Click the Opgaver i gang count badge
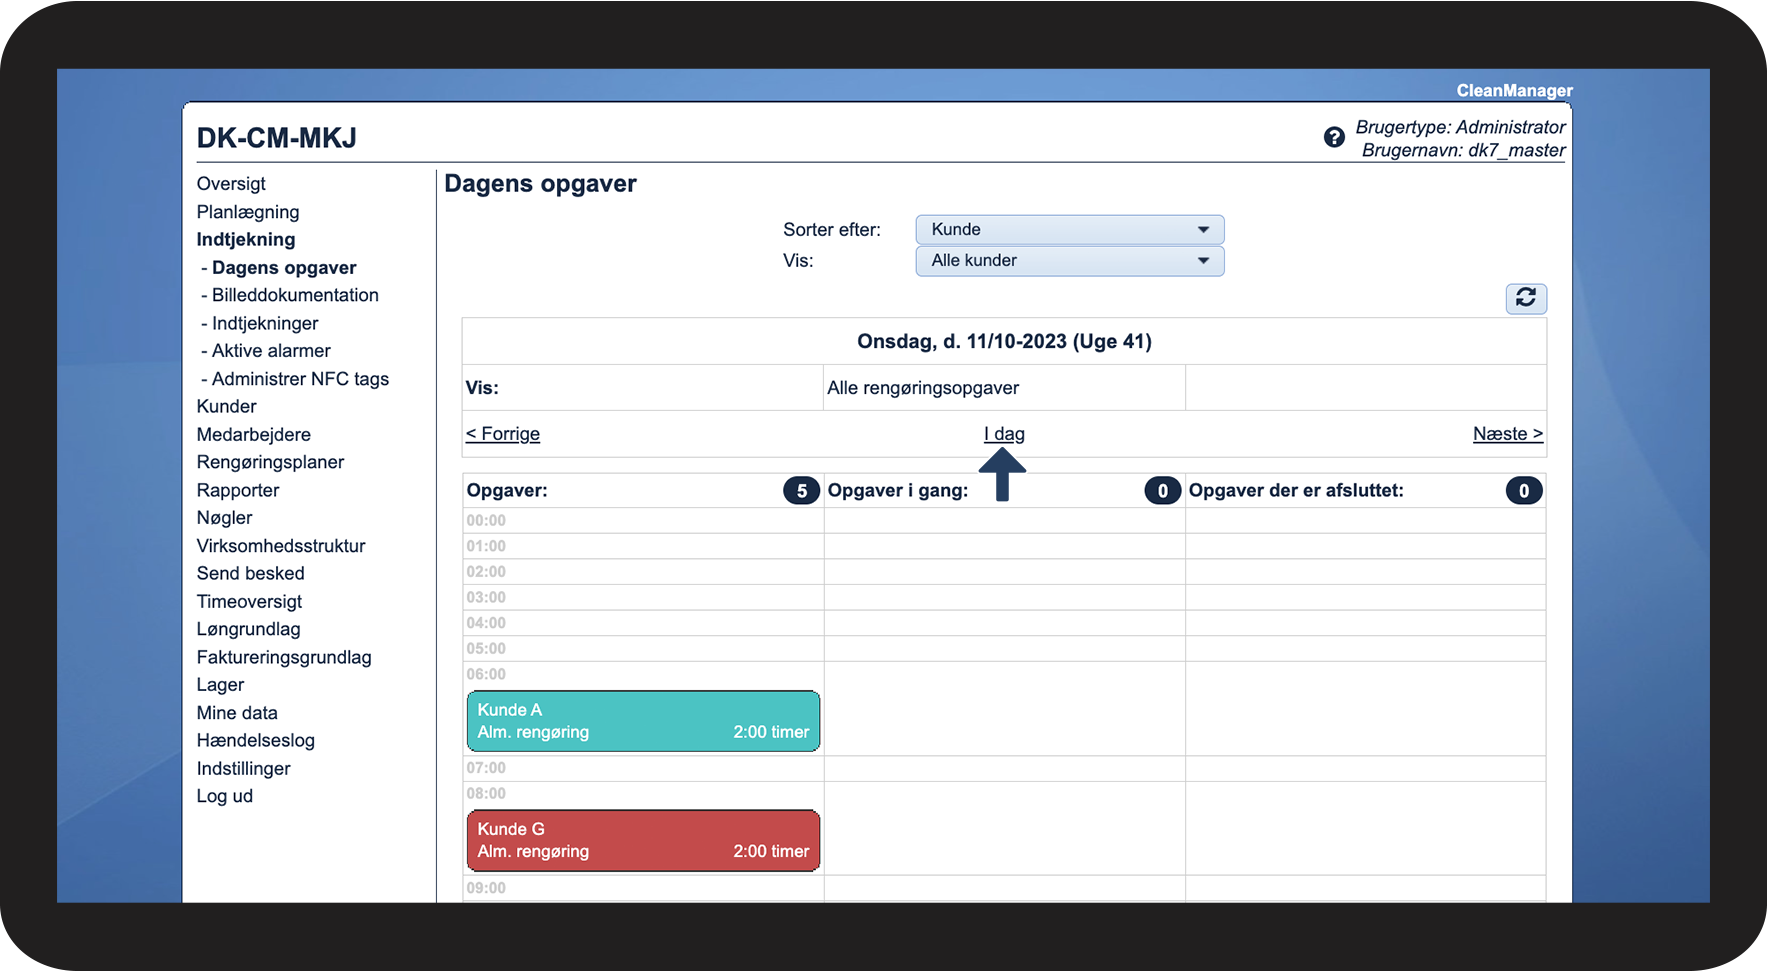Image resolution: width=1767 pixels, height=971 pixels. 1162,491
